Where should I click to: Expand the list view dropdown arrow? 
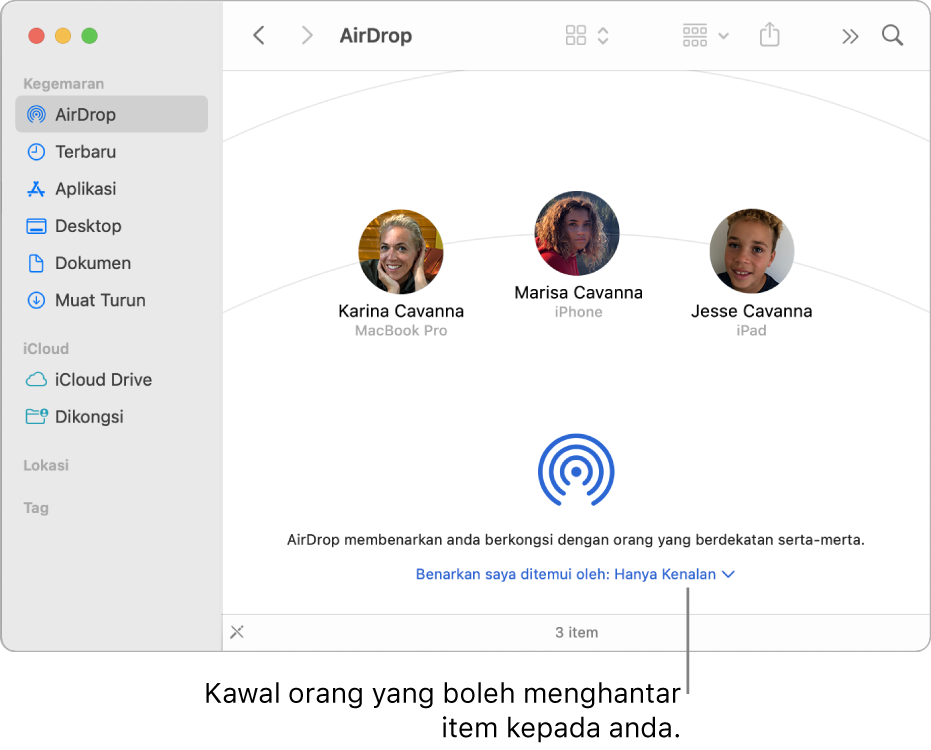click(x=725, y=35)
